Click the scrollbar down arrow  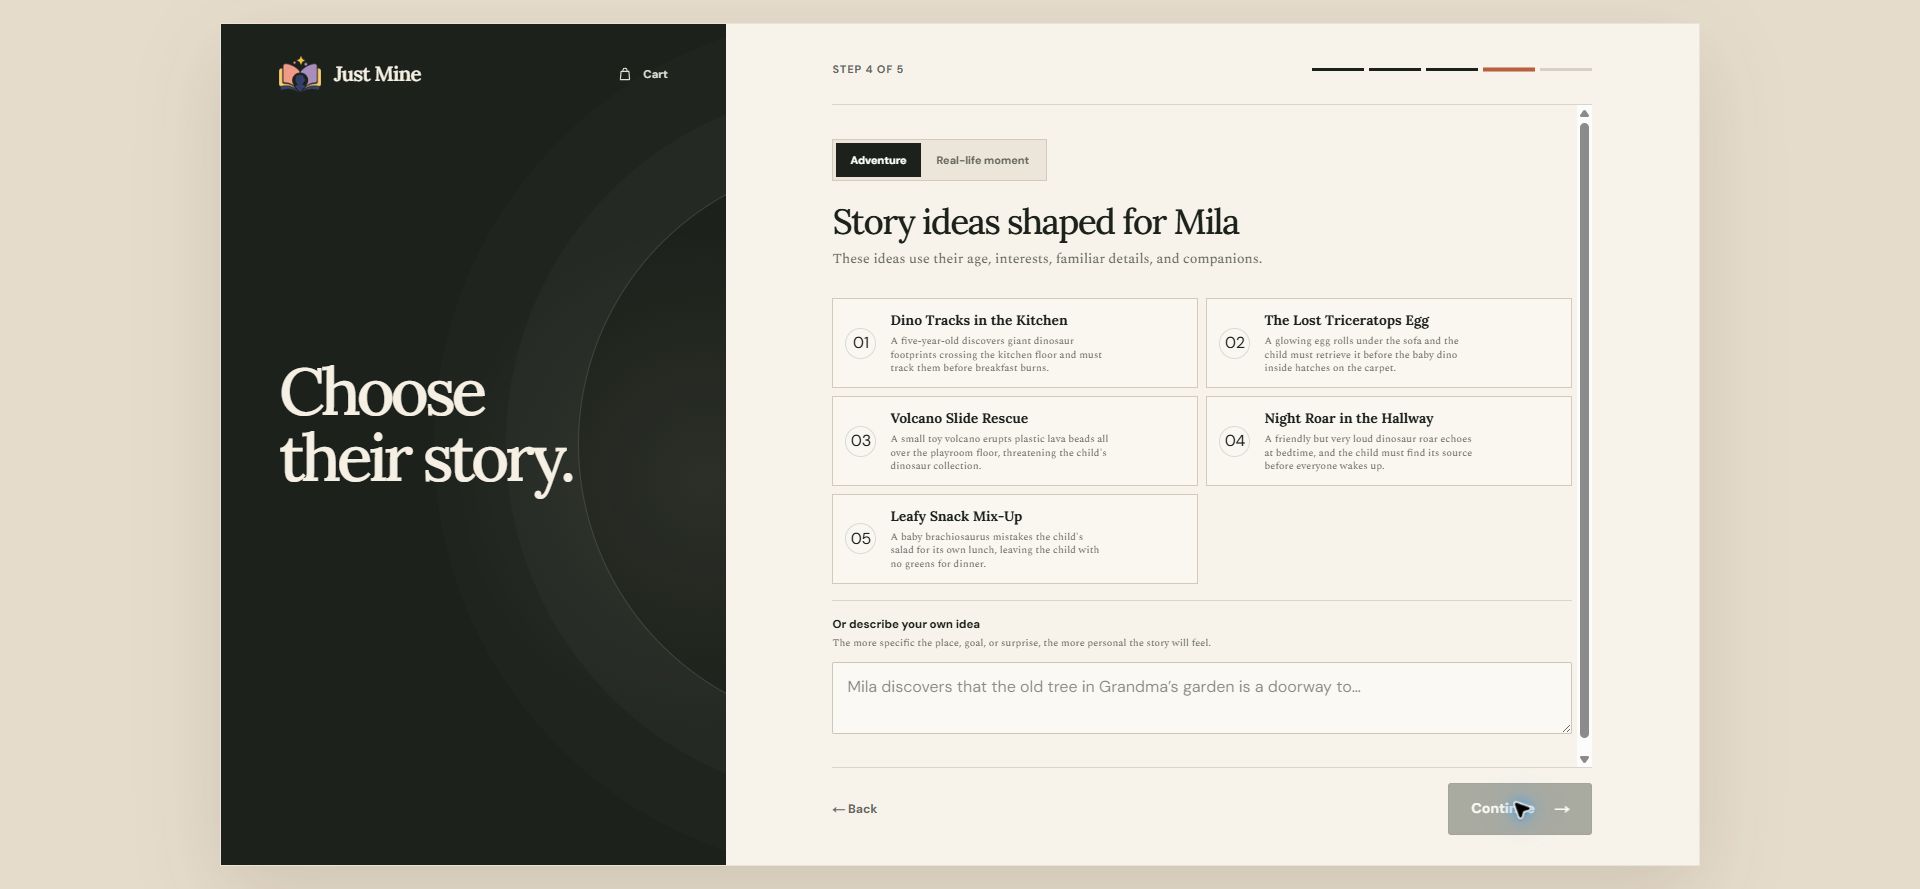pyautogui.click(x=1584, y=759)
